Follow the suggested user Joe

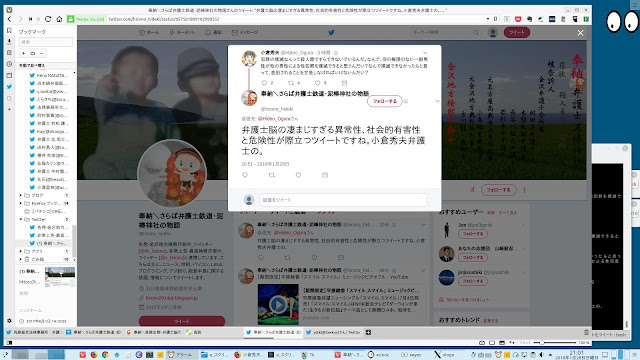[473, 234]
